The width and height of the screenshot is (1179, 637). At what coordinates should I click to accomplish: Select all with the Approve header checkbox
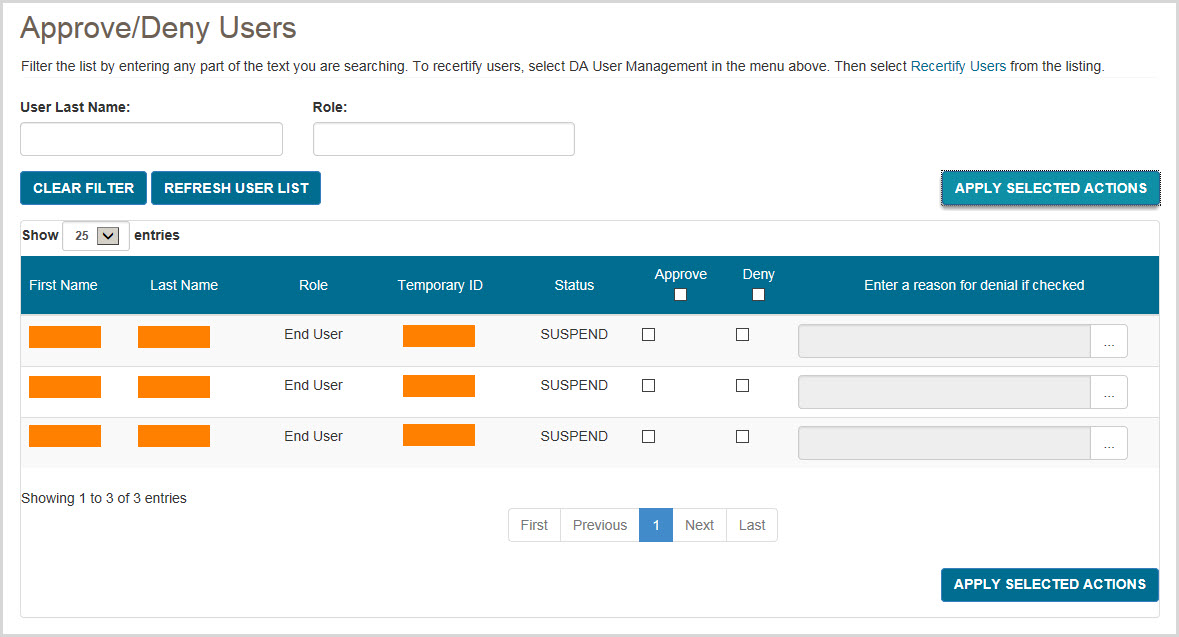[681, 295]
